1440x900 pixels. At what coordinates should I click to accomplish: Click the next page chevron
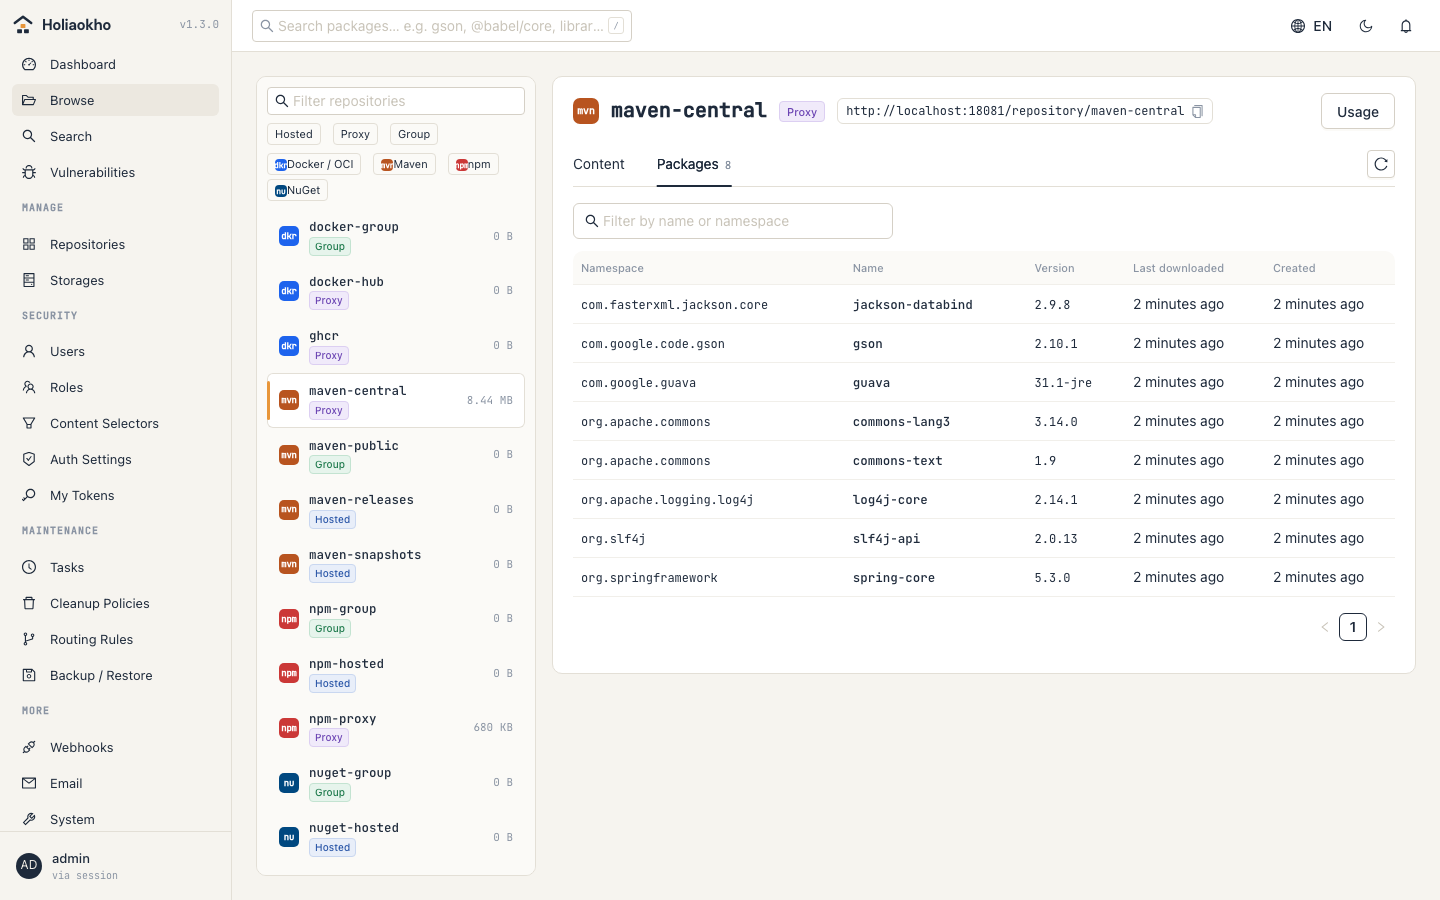point(1381,627)
